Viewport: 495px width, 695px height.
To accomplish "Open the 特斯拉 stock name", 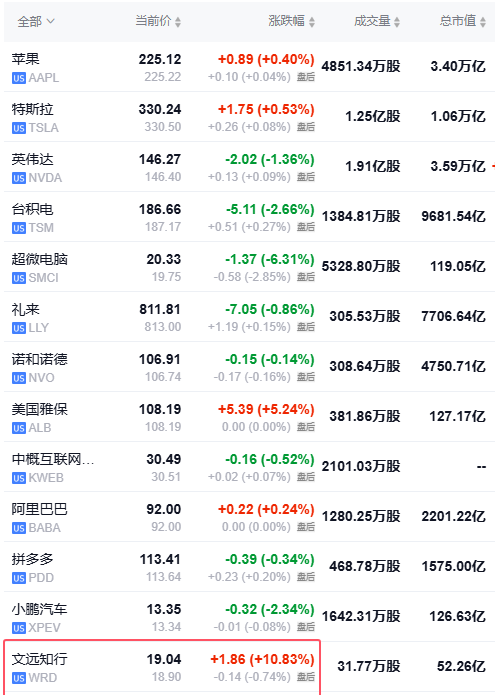I will coord(32,109).
